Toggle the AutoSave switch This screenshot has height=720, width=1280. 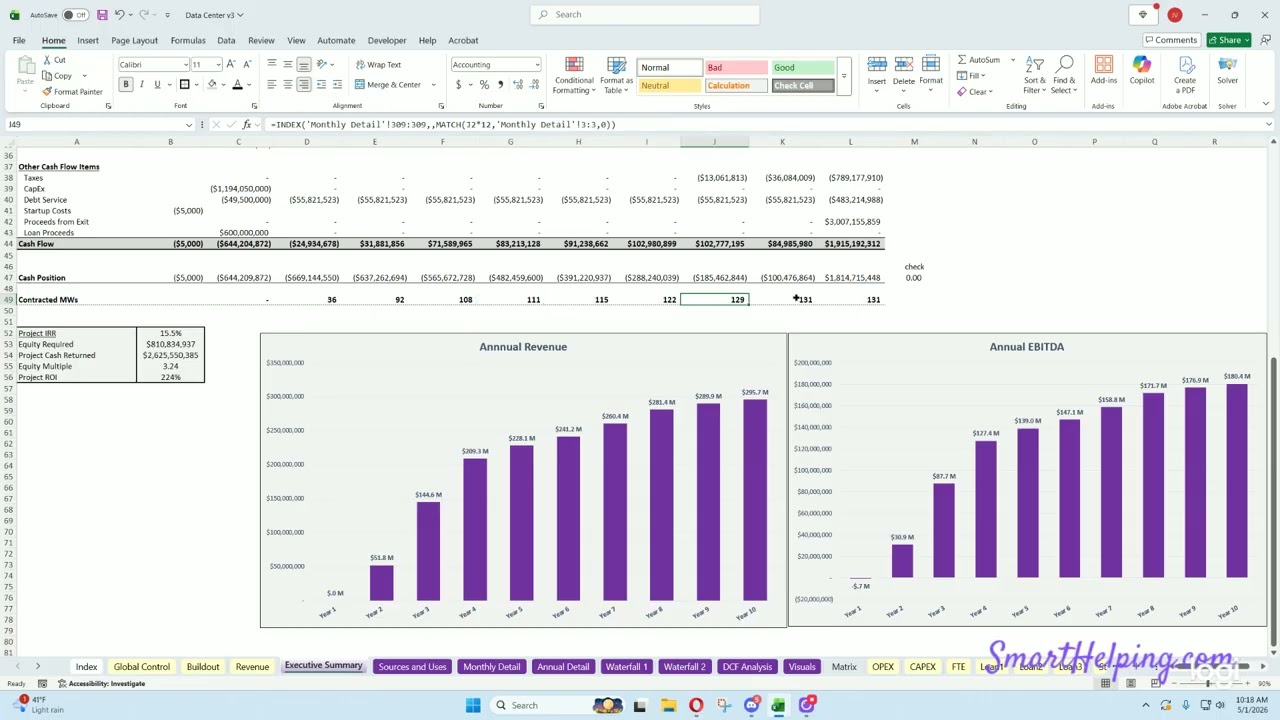[75, 15]
